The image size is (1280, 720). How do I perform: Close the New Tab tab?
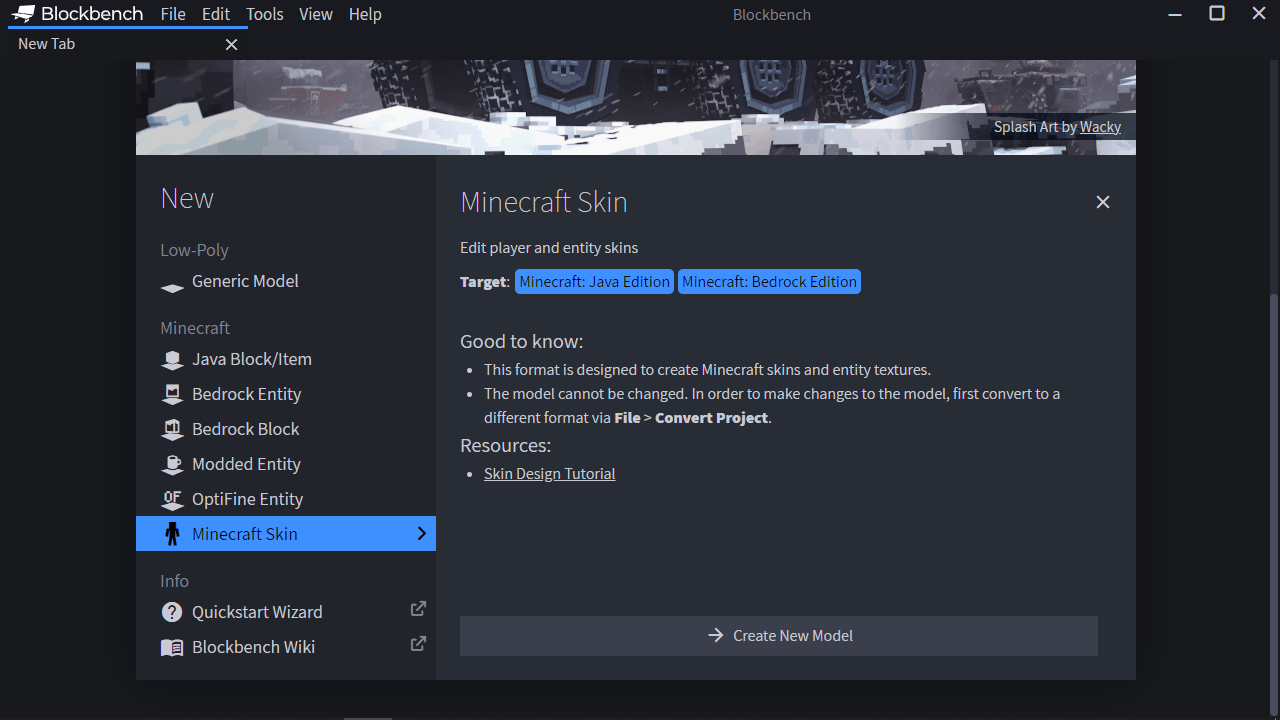(232, 45)
